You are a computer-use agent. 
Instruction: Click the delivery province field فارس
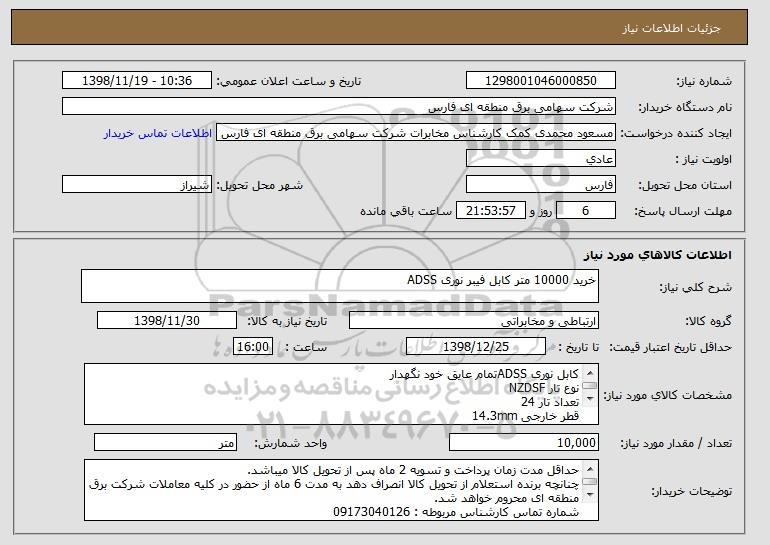(x=541, y=185)
